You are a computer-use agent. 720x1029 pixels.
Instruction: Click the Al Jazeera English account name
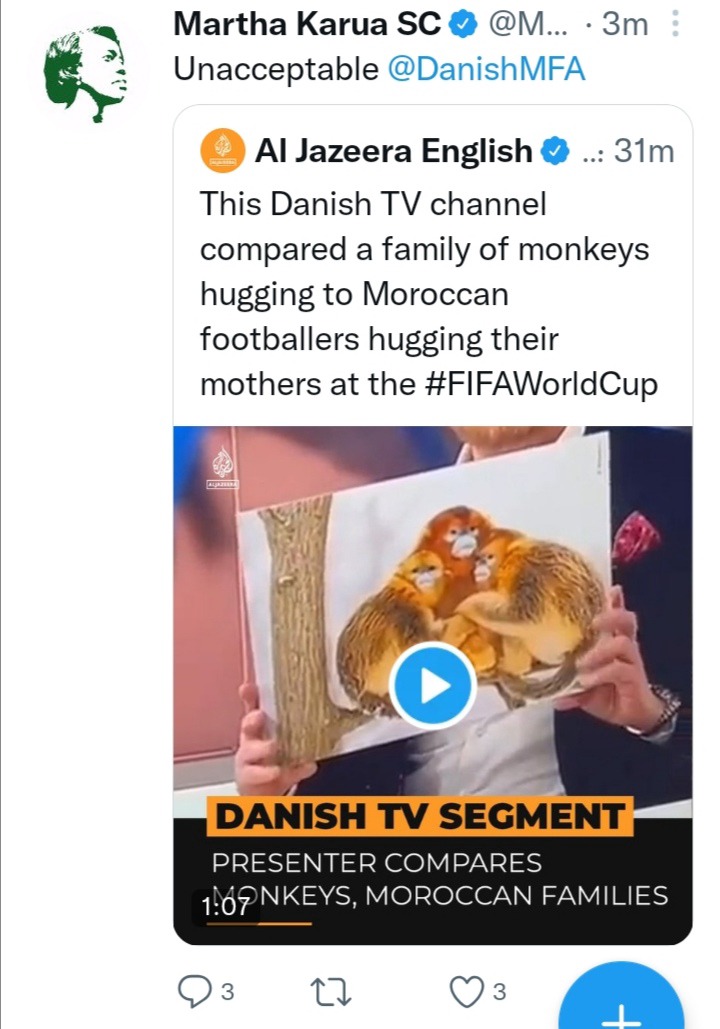(x=394, y=151)
